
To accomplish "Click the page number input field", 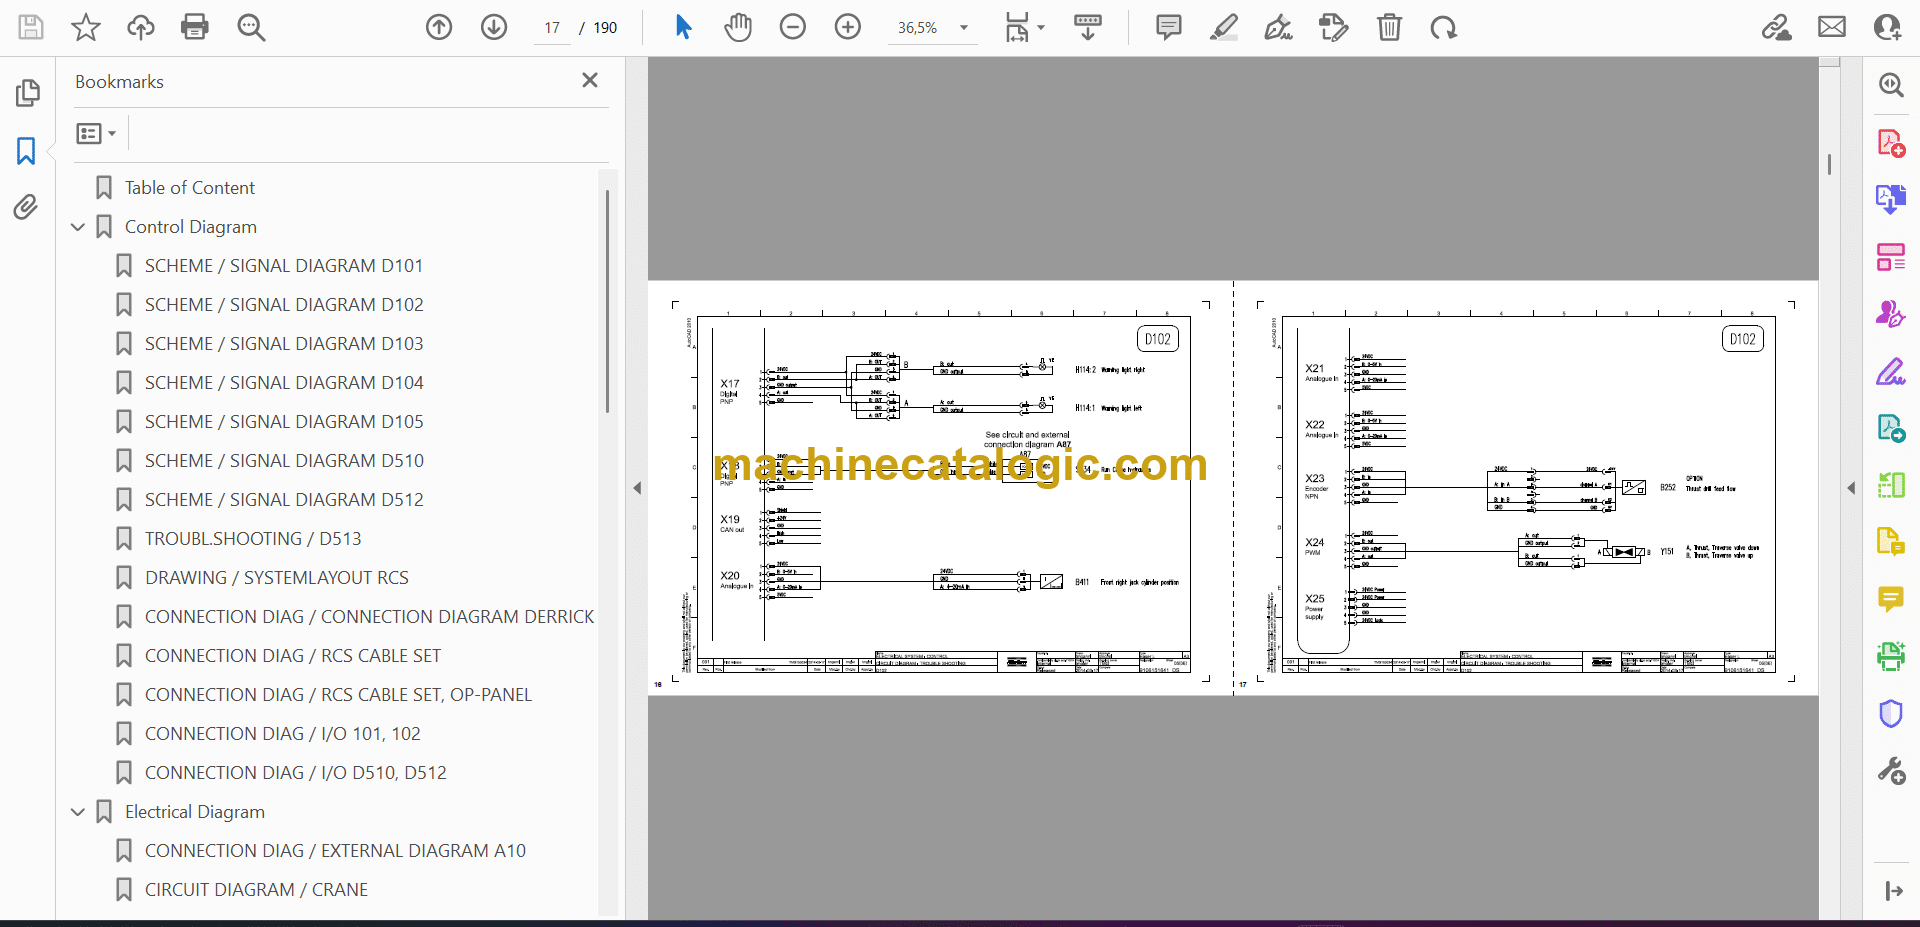I will tap(552, 28).
